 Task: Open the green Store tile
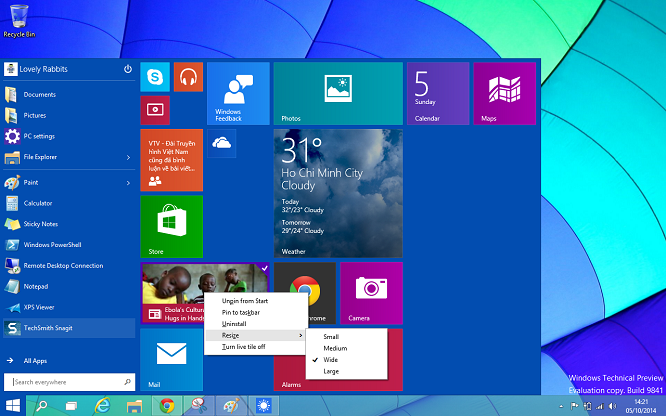click(x=172, y=226)
